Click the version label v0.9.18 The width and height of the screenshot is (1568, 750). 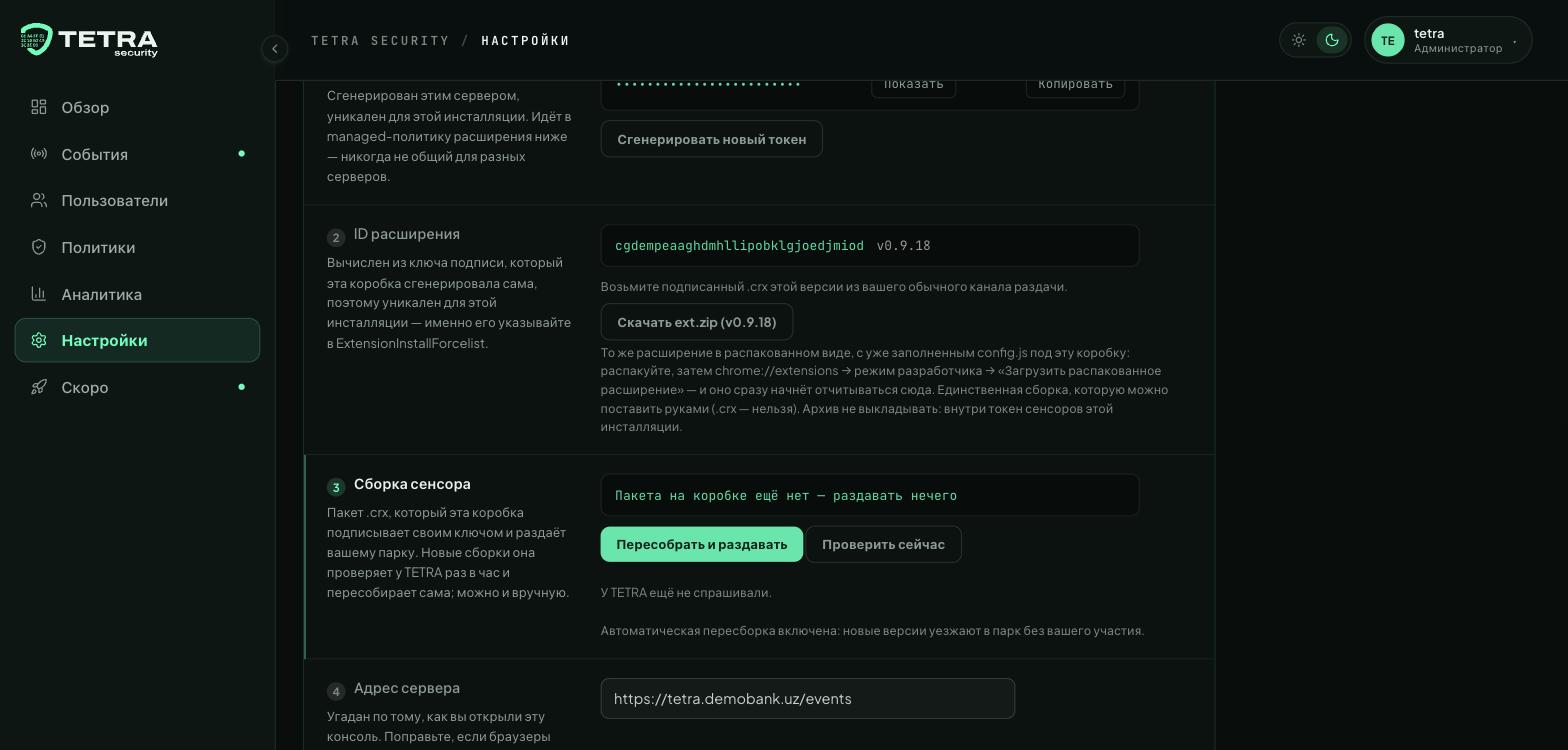point(904,246)
